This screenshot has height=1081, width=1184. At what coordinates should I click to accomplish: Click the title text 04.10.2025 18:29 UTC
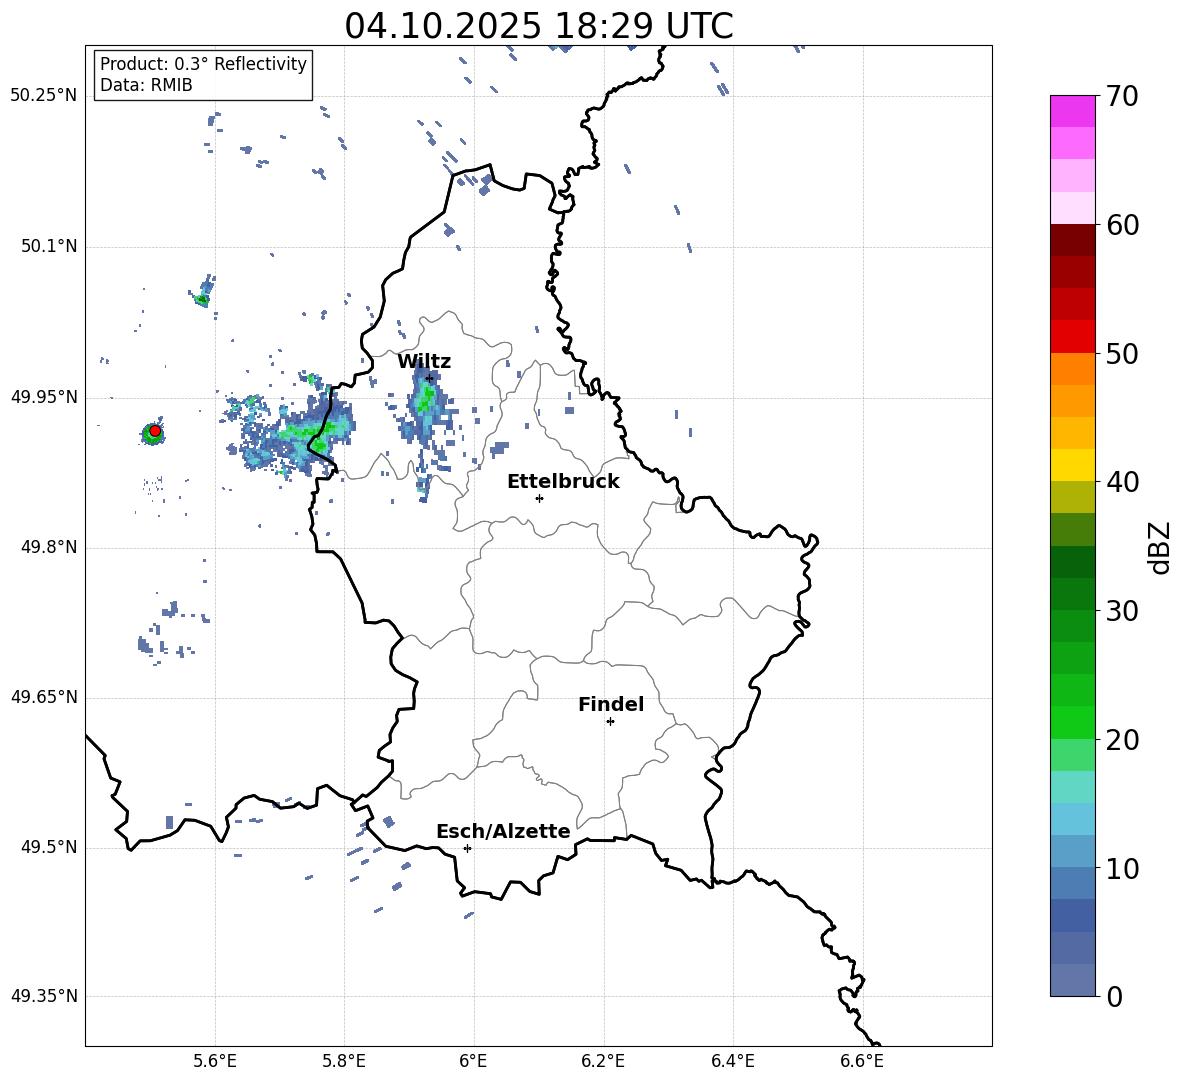click(538, 26)
